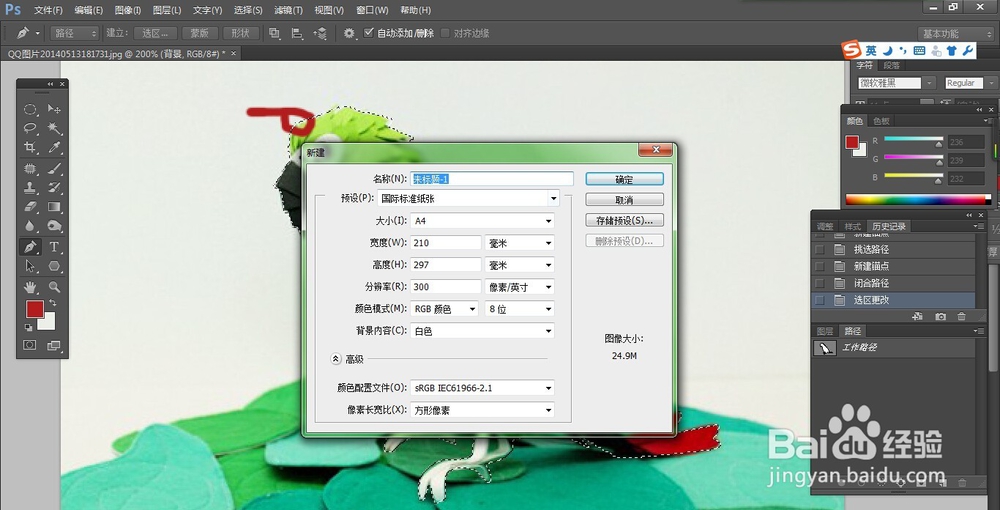
Task: Select the Lasso tool
Action: [x=30, y=128]
